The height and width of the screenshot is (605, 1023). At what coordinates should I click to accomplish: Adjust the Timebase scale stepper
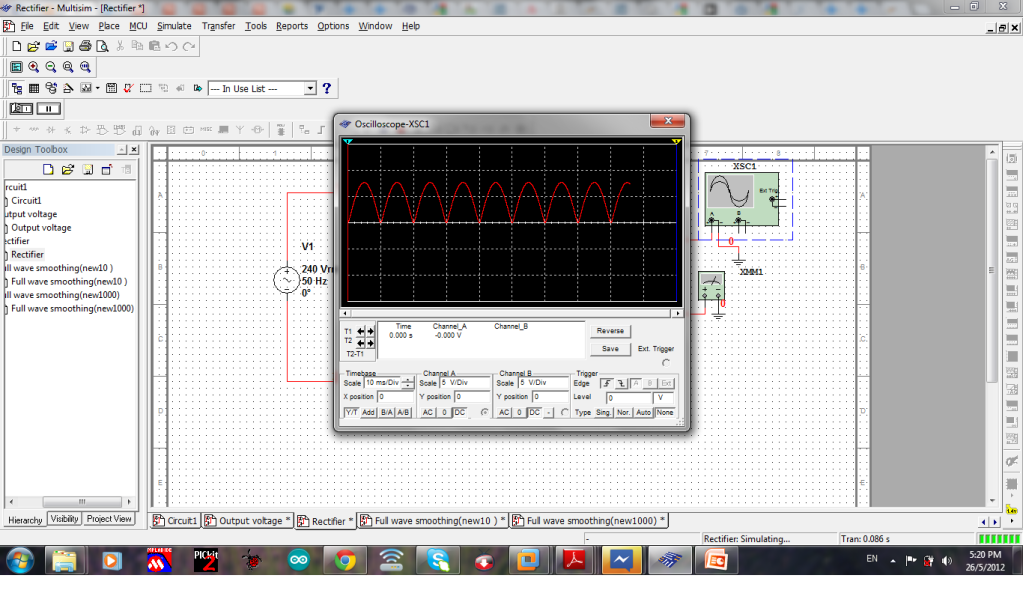(408, 383)
